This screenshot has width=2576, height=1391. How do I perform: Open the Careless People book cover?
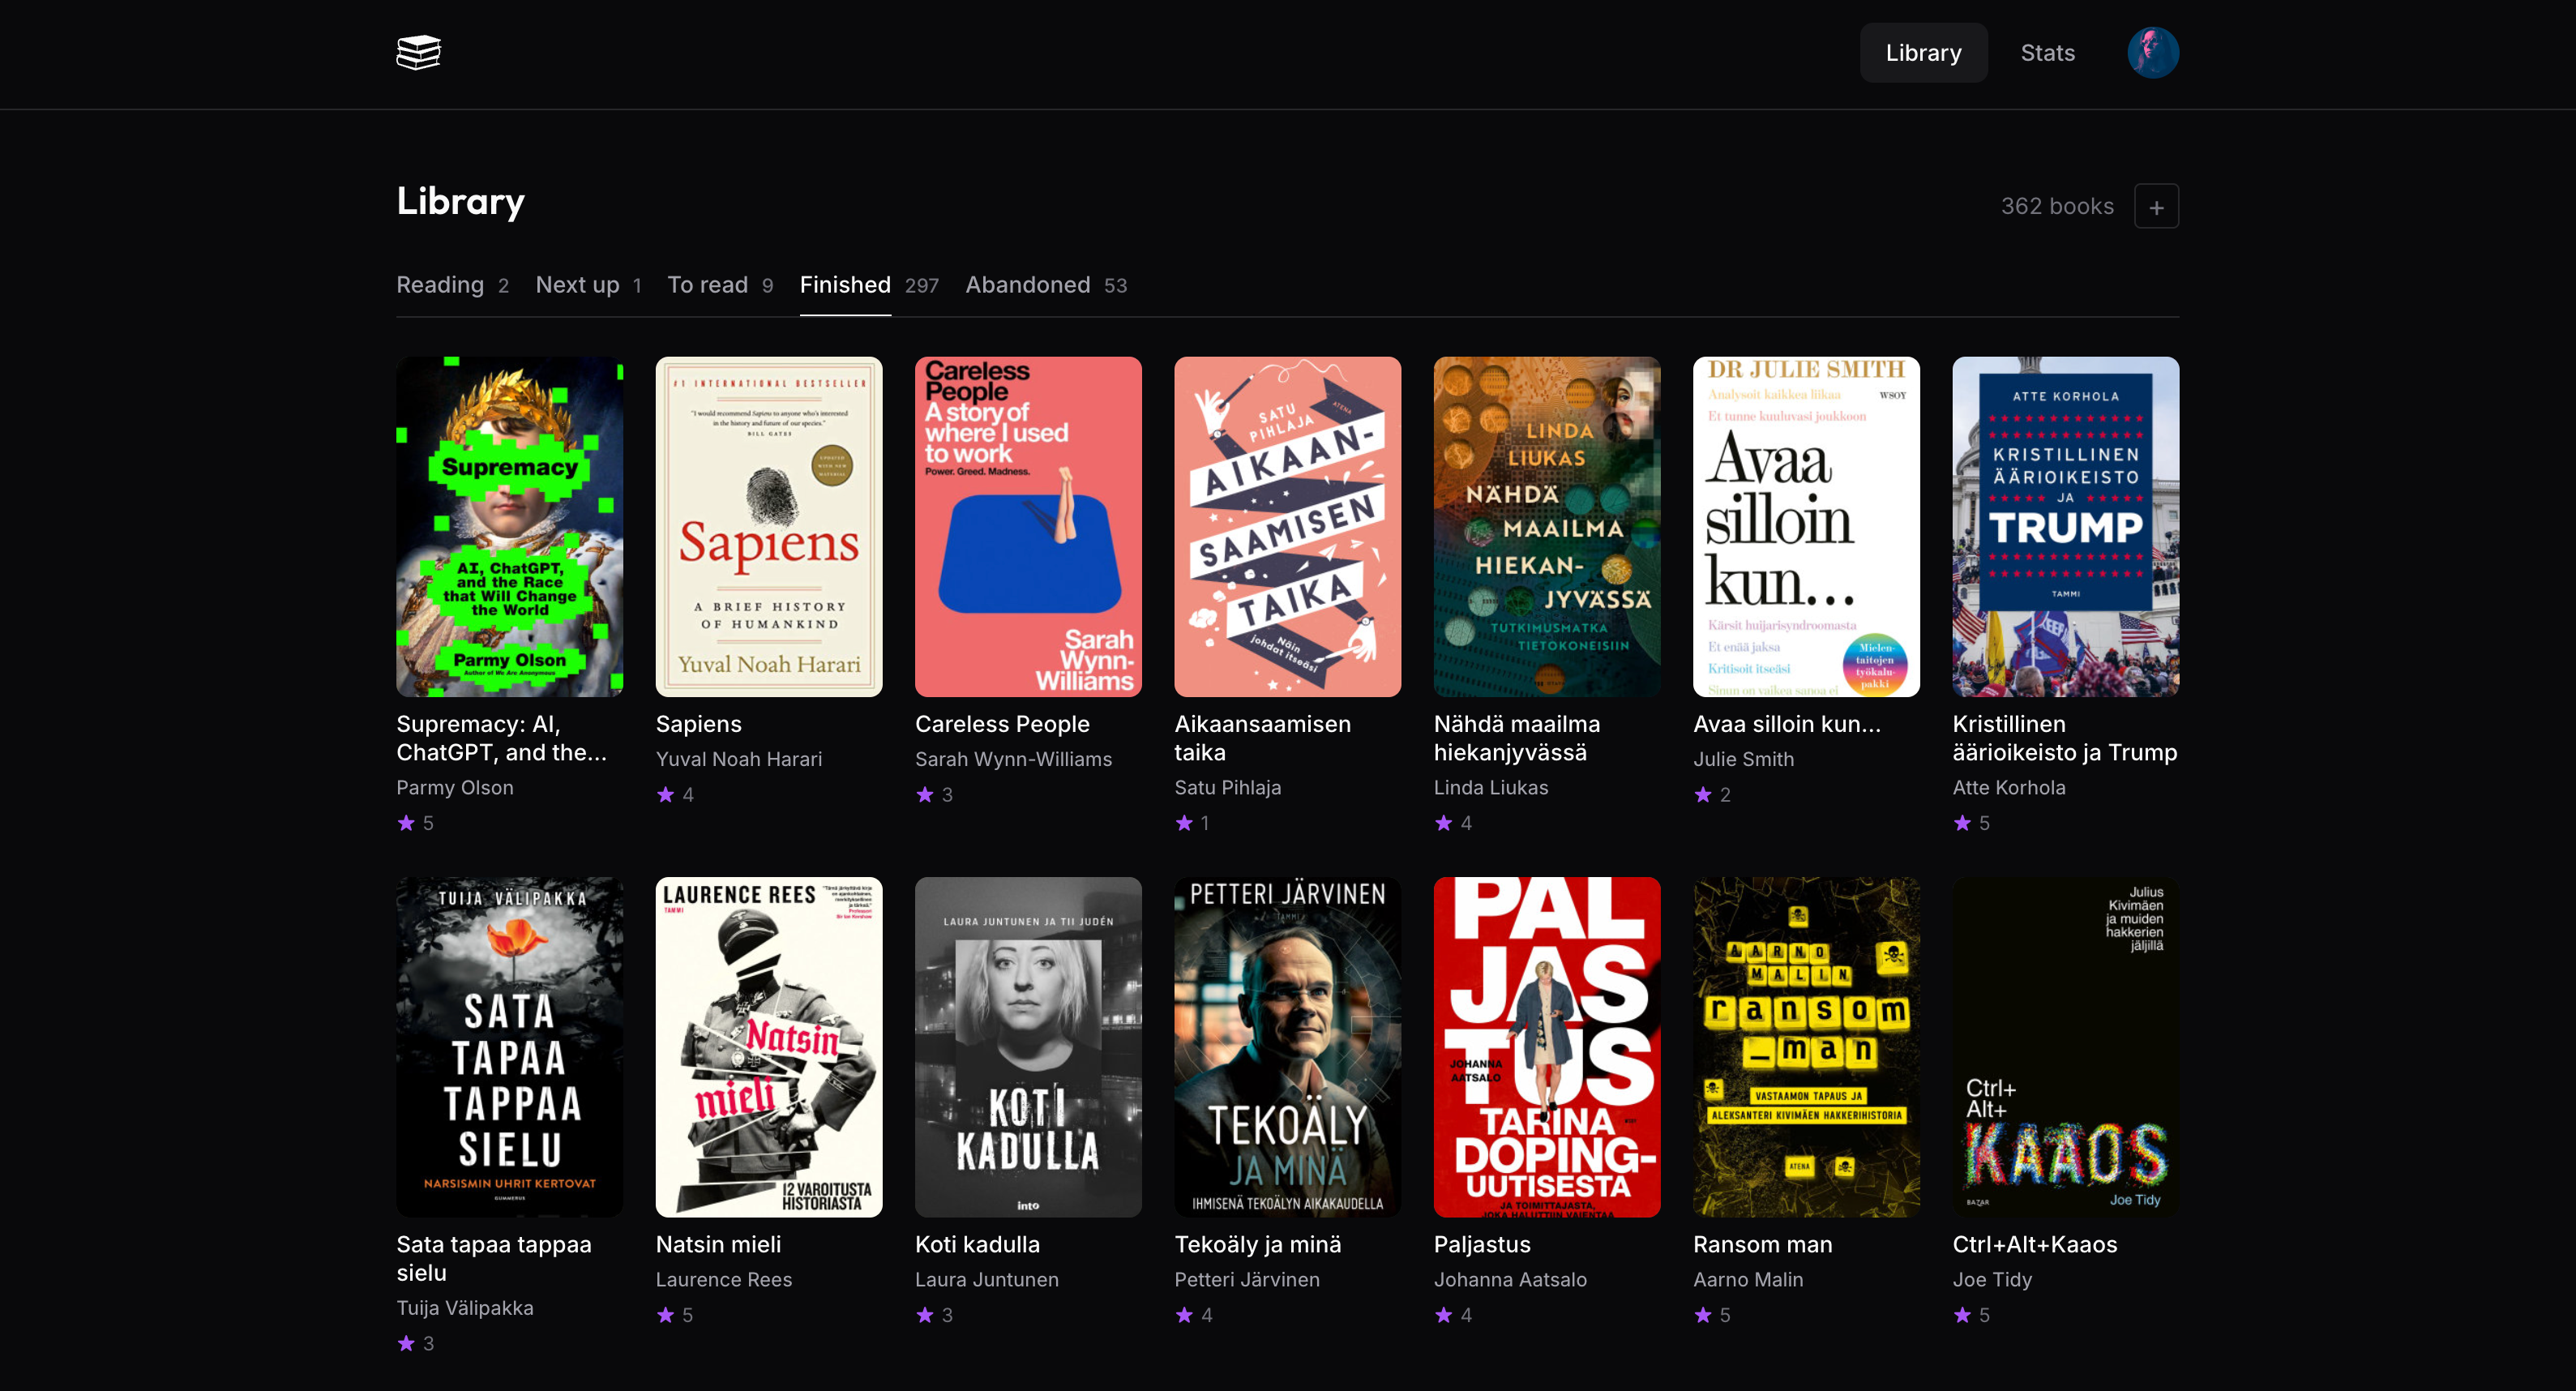tap(1028, 527)
